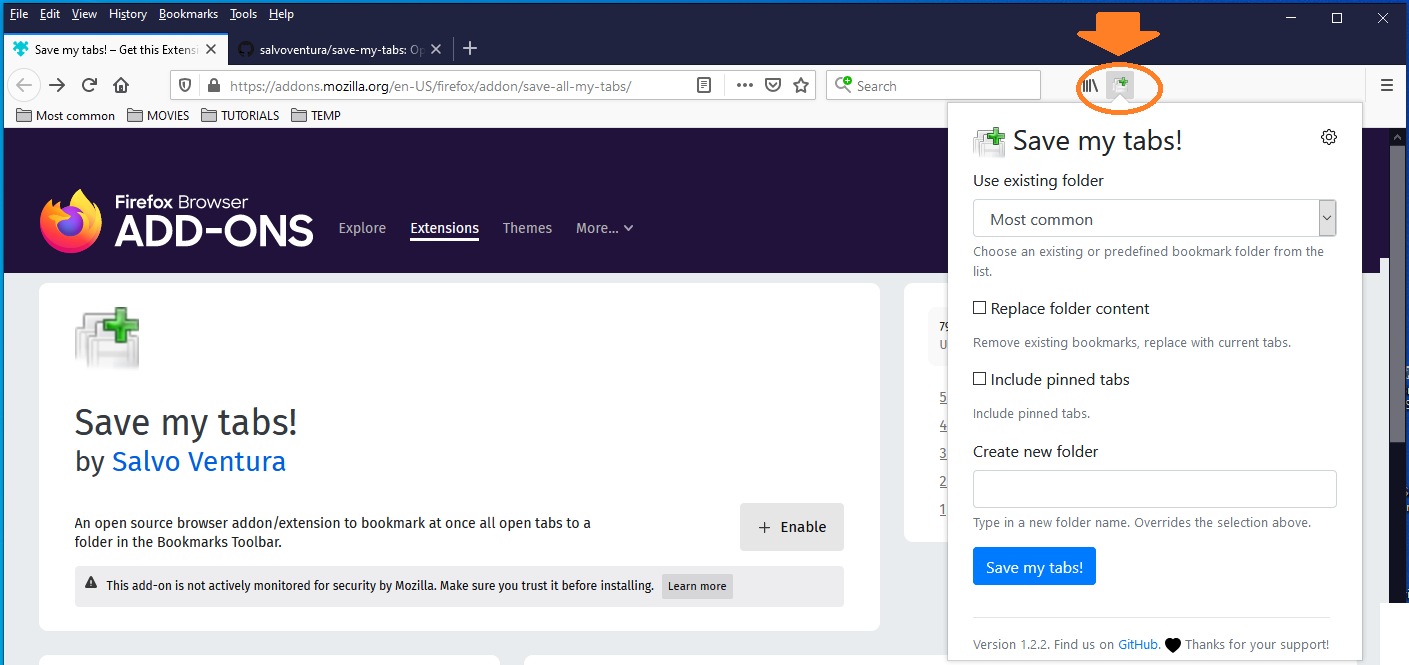Enable Include pinned tabs checkbox

(x=980, y=379)
